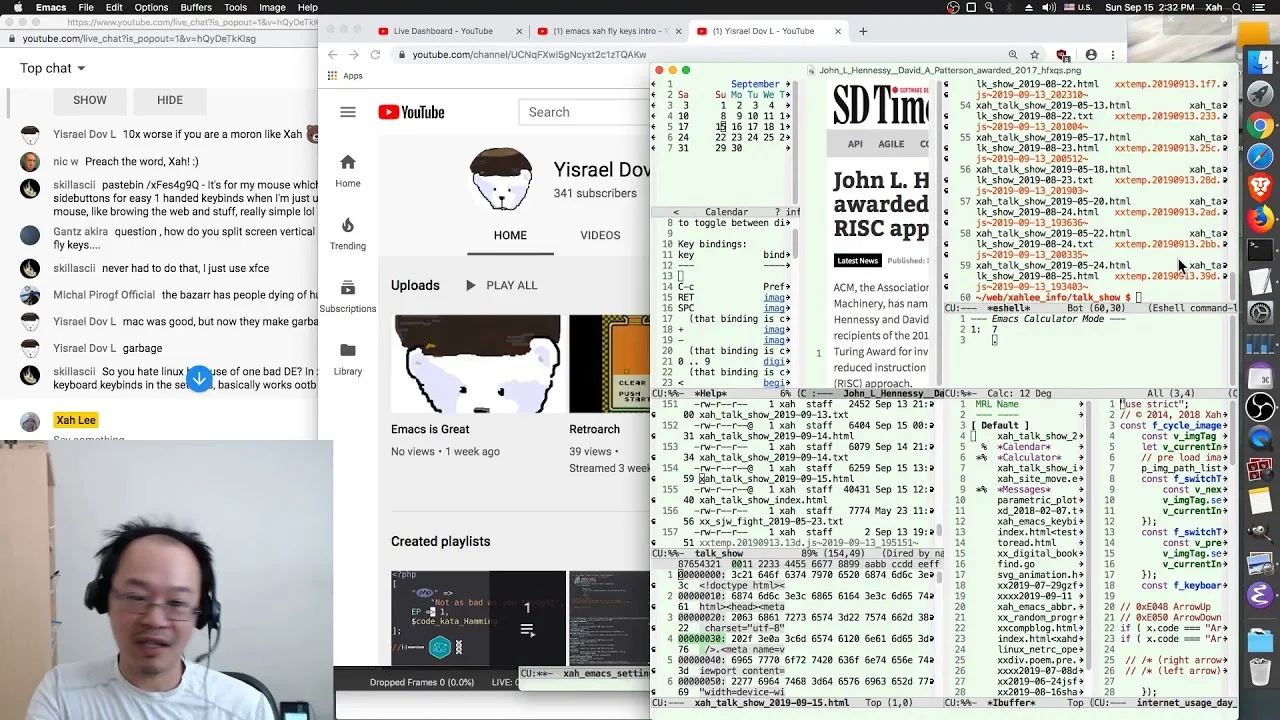1280x720 pixels.
Task: Open the Emacs is Great video thumbnail
Action: 477,364
